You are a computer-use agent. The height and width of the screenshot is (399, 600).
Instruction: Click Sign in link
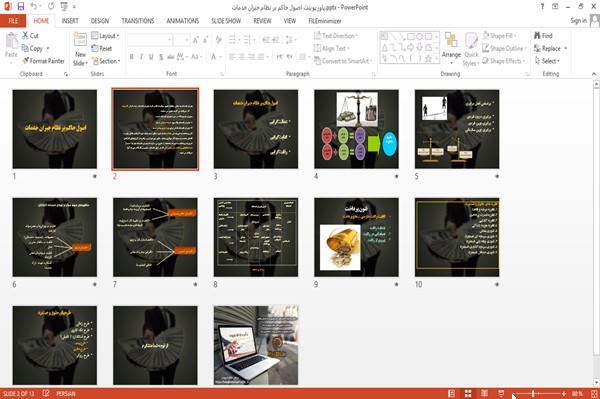(578, 21)
